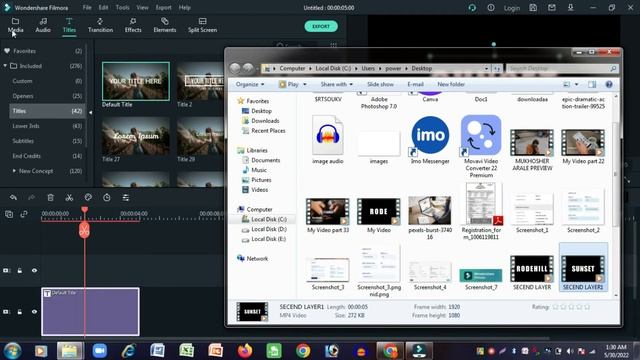
Task: Click the mail message icon in title bar
Action: tap(552, 7)
